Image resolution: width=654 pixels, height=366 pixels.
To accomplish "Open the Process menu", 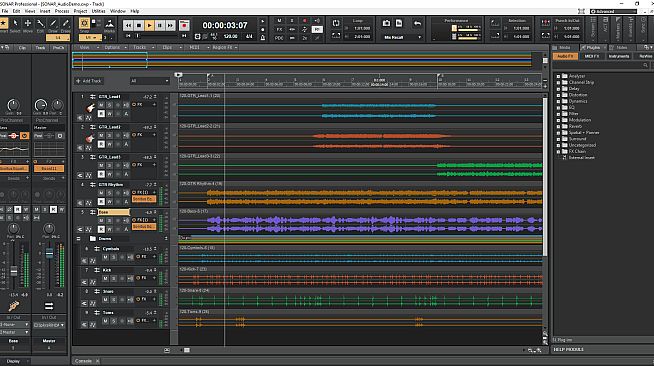I will pos(62,11).
